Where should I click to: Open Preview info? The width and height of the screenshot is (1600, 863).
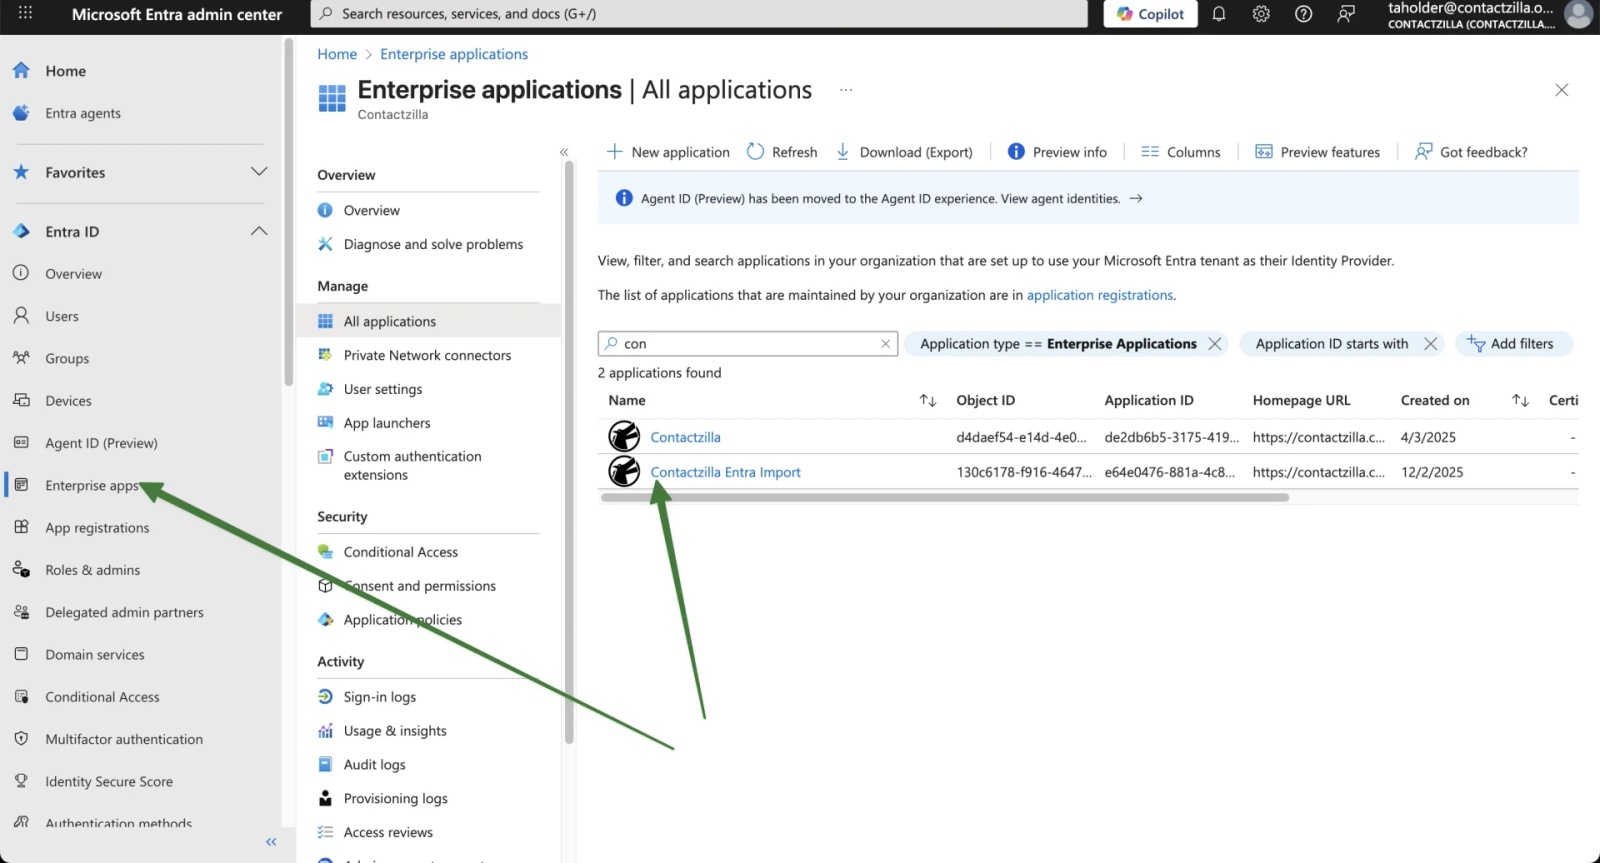point(1057,152)
